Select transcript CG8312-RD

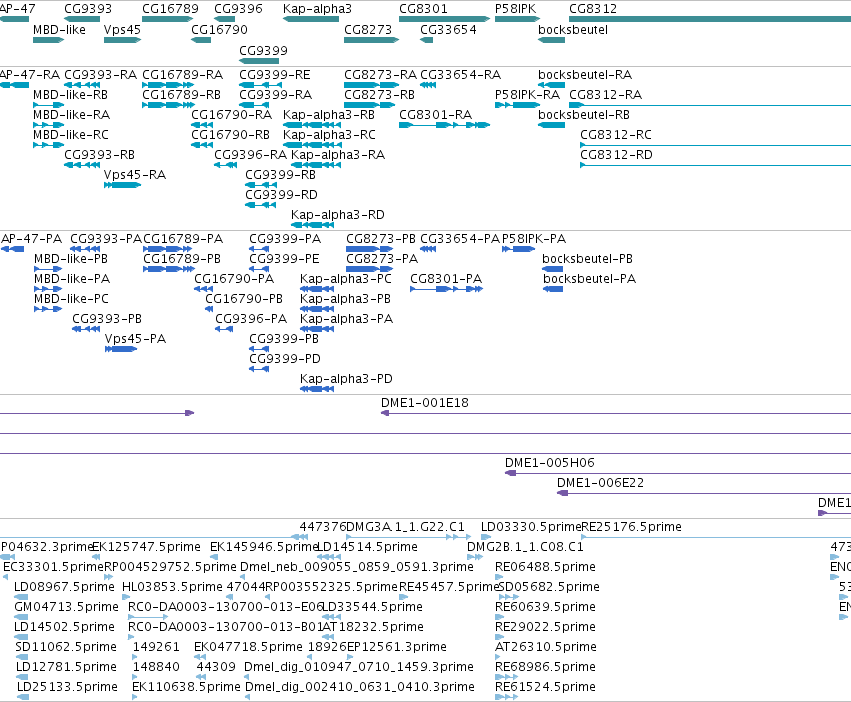click(616, 155)
